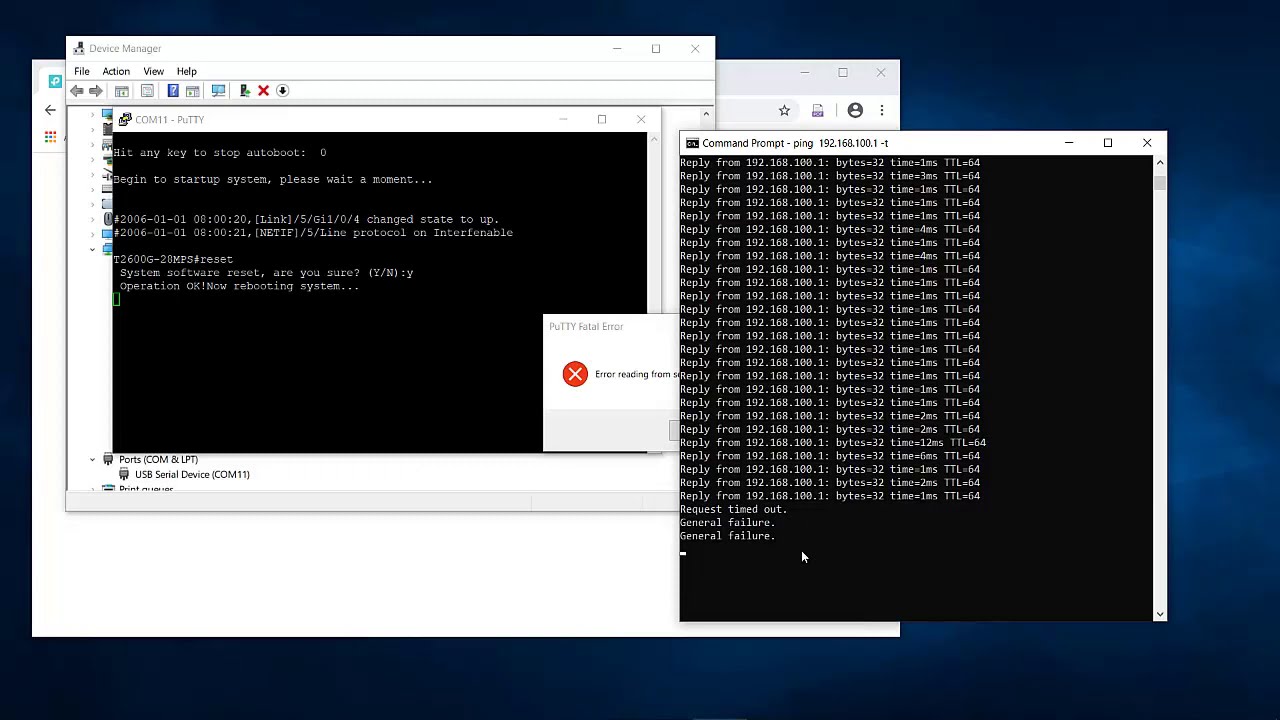Click PuTTY icon in COM11 title bar

125,119
